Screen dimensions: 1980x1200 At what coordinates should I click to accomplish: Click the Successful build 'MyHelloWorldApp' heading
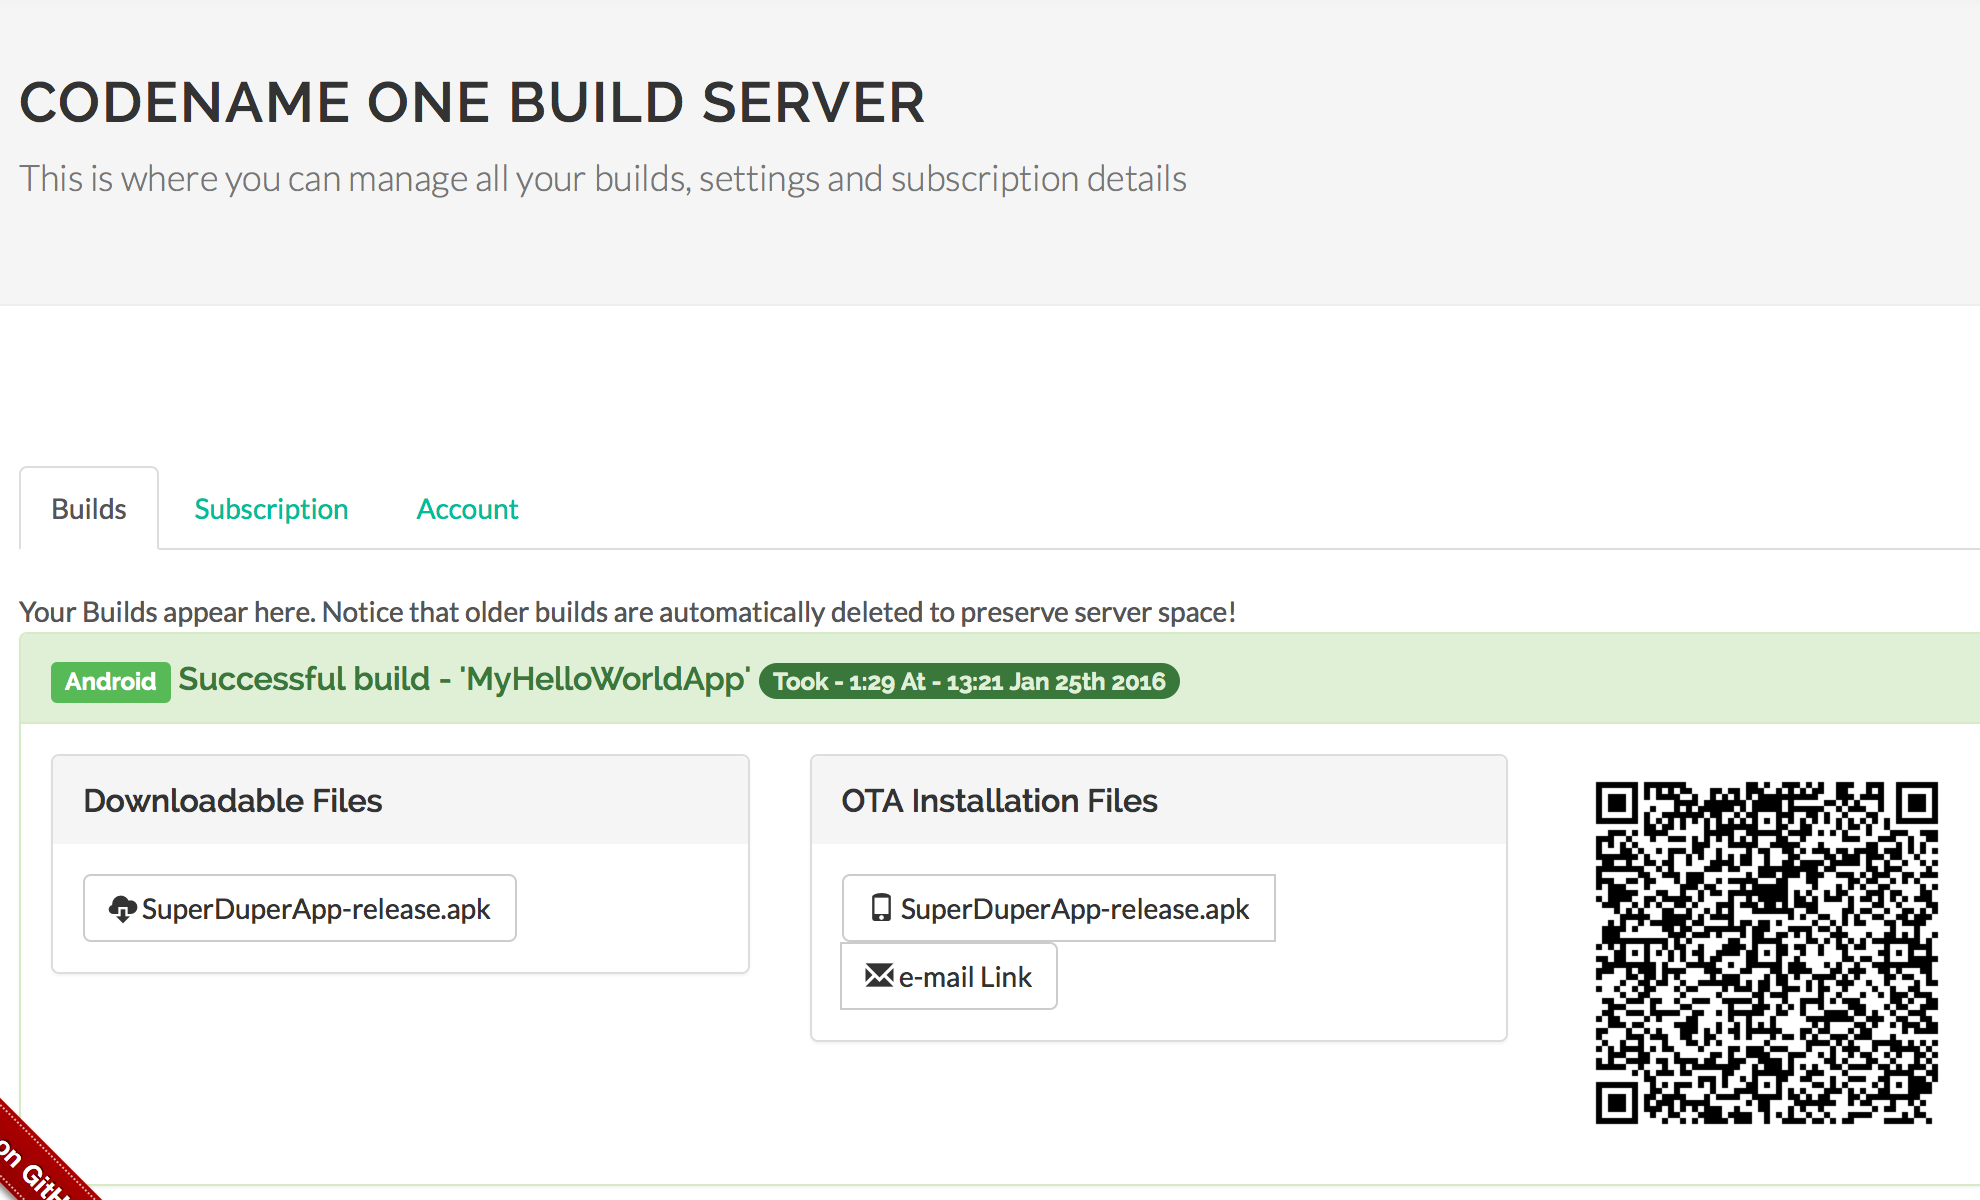(x=464, y=679)
